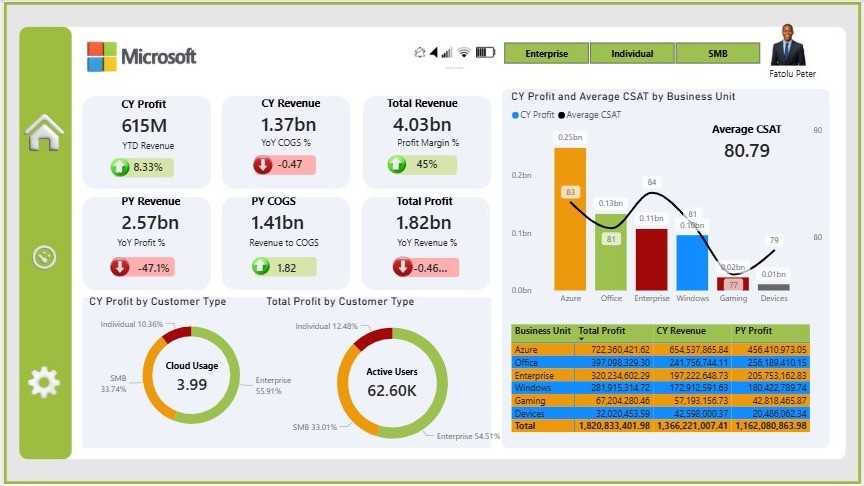
Task: Open the Settings gear in sidebar
Action: click(x=44, y=382)
